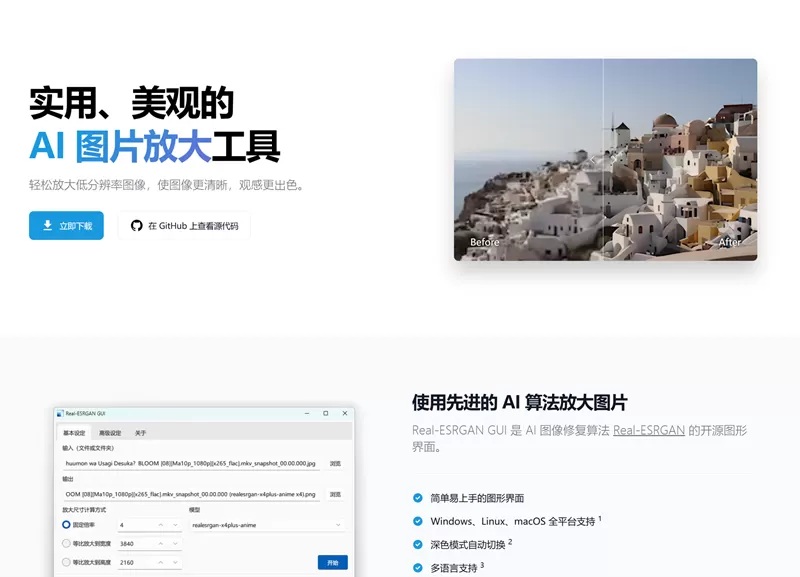The image size is (800, 577).
Task: Open the 关于 tab
Action: click(x=140, y=433)
